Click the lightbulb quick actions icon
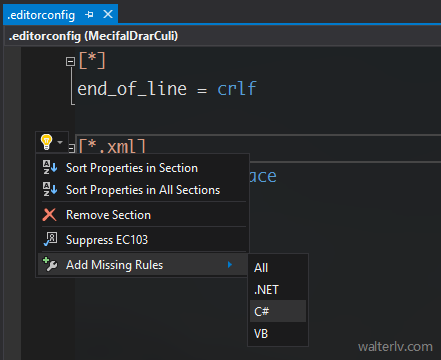Screen dimensions: 441x360 46,142
